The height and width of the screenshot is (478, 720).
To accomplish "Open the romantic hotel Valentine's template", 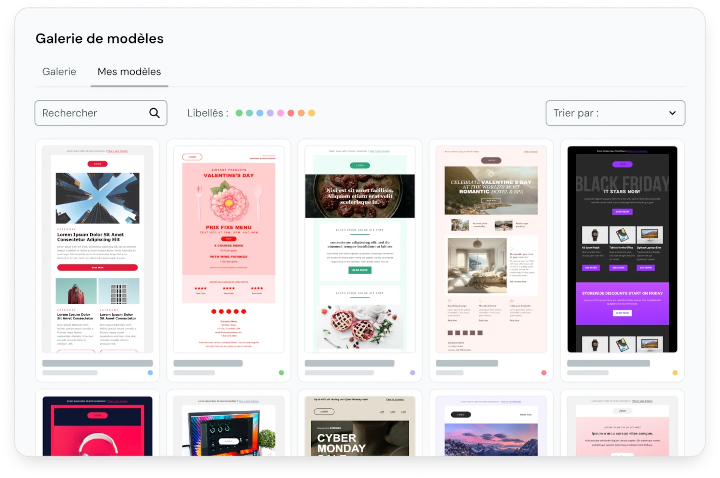I will pos(491,250).
